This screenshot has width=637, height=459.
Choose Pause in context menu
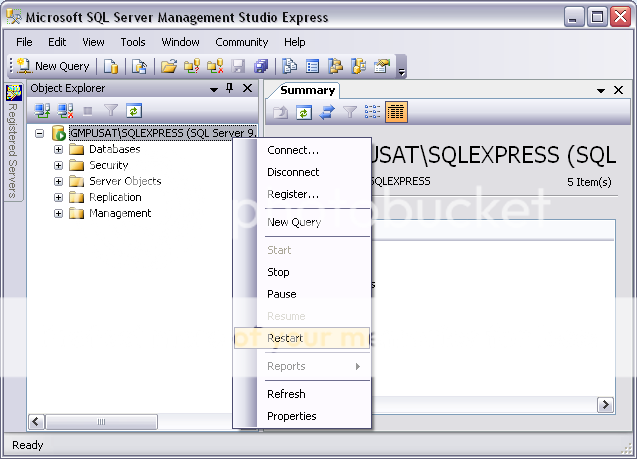click(x=302, y=294)
